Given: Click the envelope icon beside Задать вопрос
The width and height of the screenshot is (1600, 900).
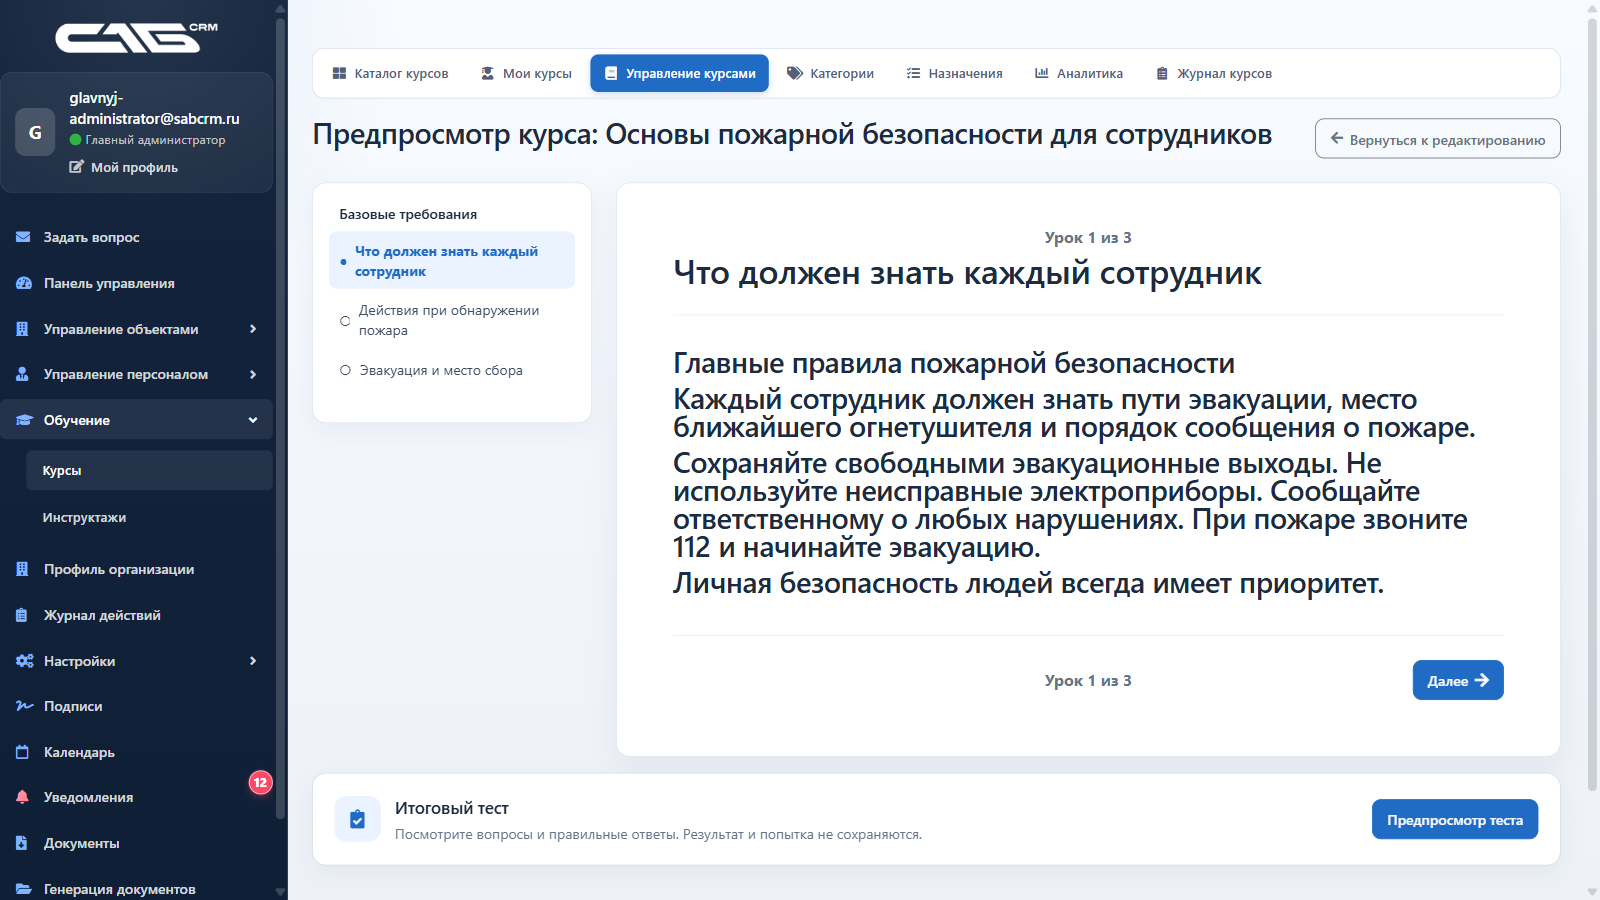Looking at the screenshot, I should [23, 237].
